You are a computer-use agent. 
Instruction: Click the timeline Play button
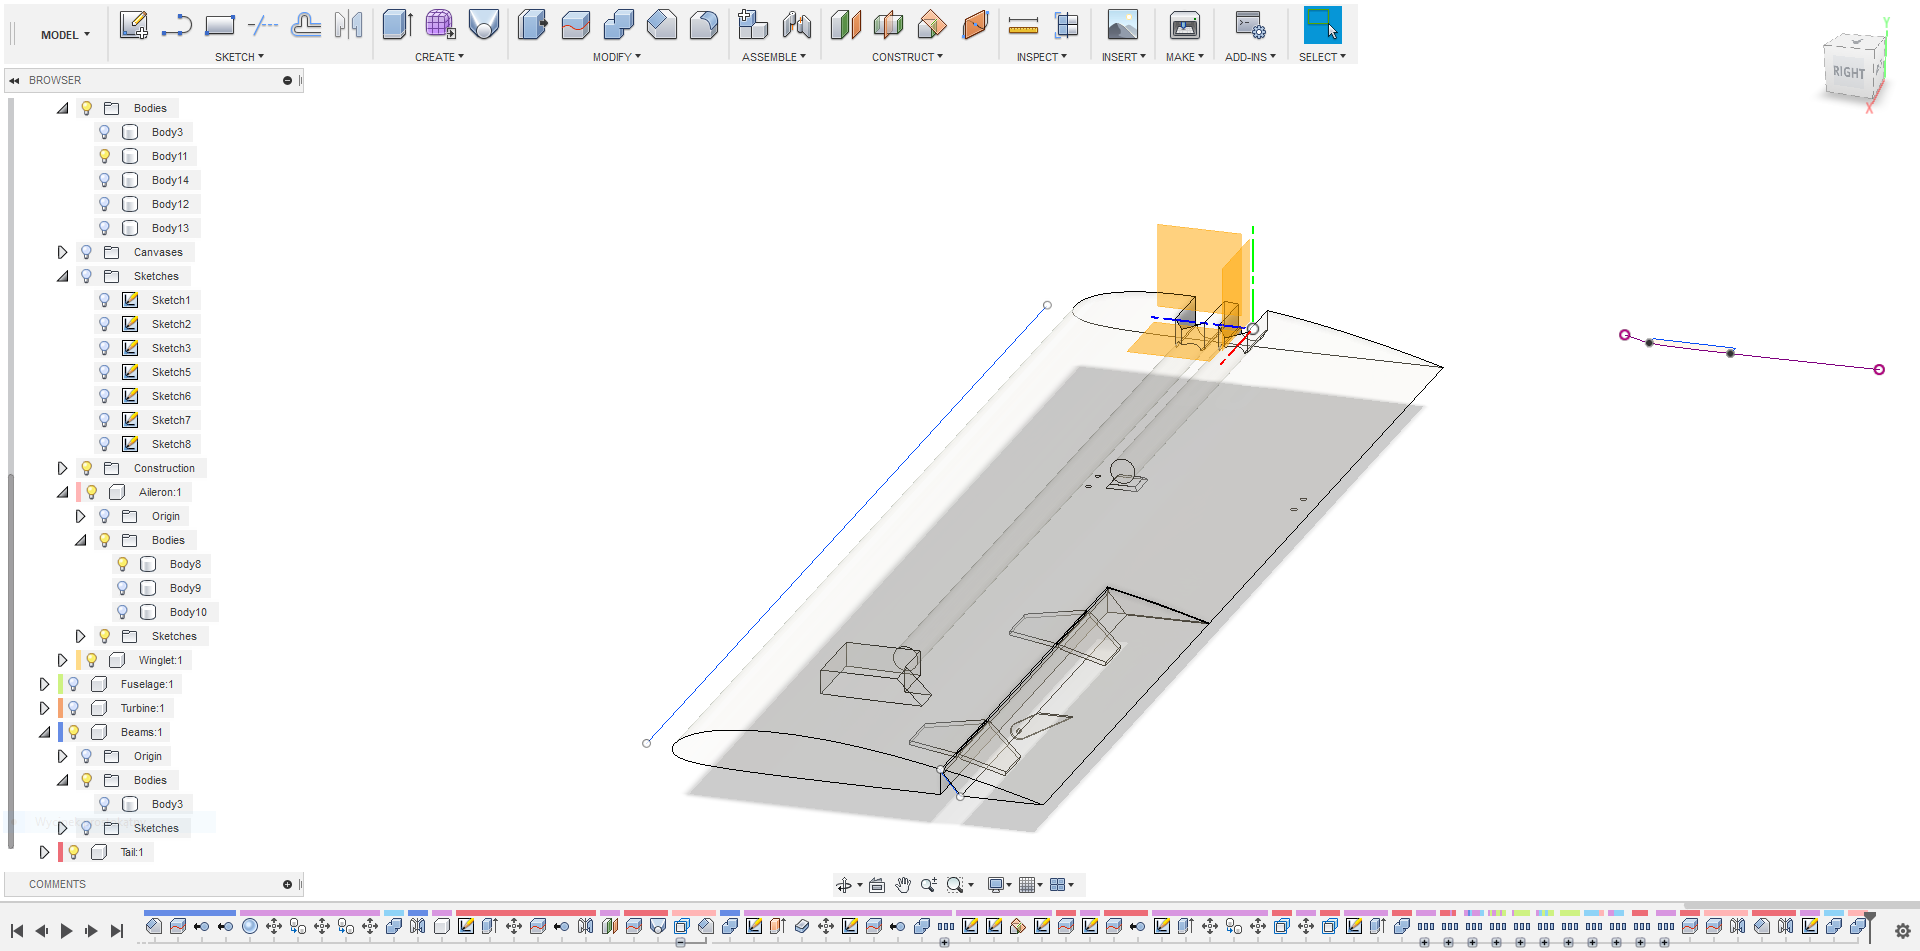pos(66,931)
